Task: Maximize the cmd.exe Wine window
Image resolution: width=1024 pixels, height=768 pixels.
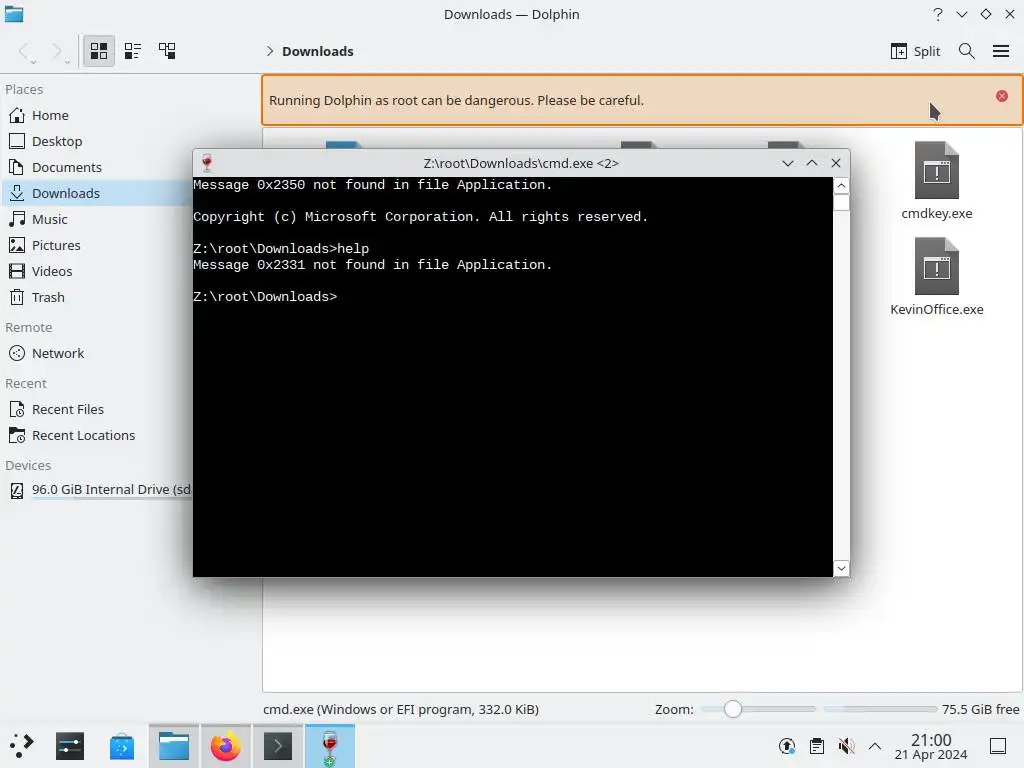Action: [x=812, y=163]
